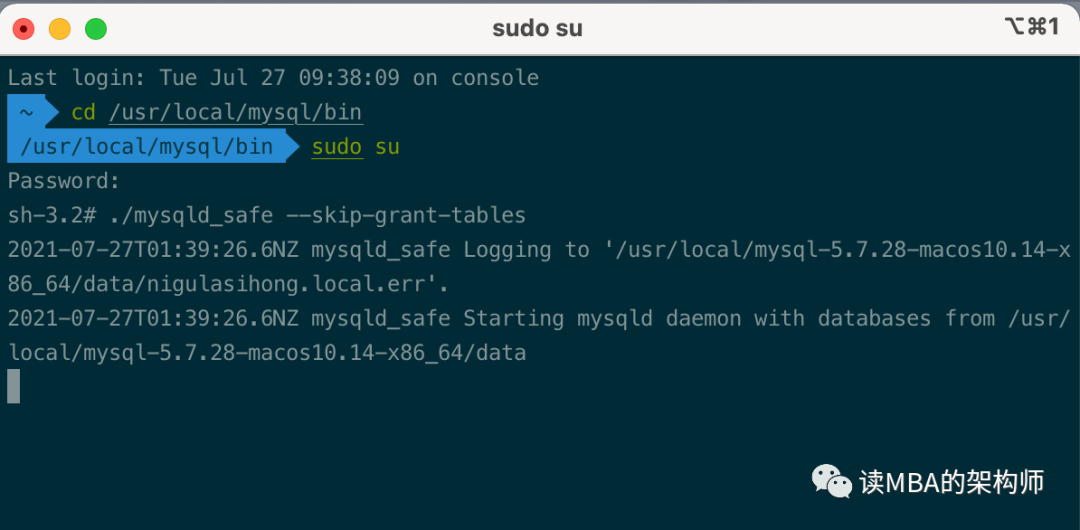Click the 'cd' command text
Viewport: 1080px width, 530px height.
(x=83, y=112)
